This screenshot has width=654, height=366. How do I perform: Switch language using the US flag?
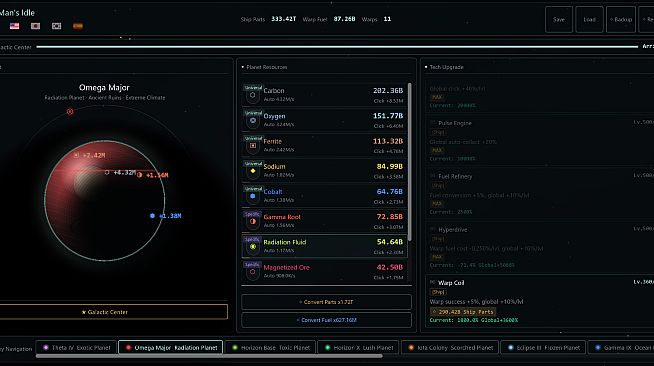coord(15,26)
